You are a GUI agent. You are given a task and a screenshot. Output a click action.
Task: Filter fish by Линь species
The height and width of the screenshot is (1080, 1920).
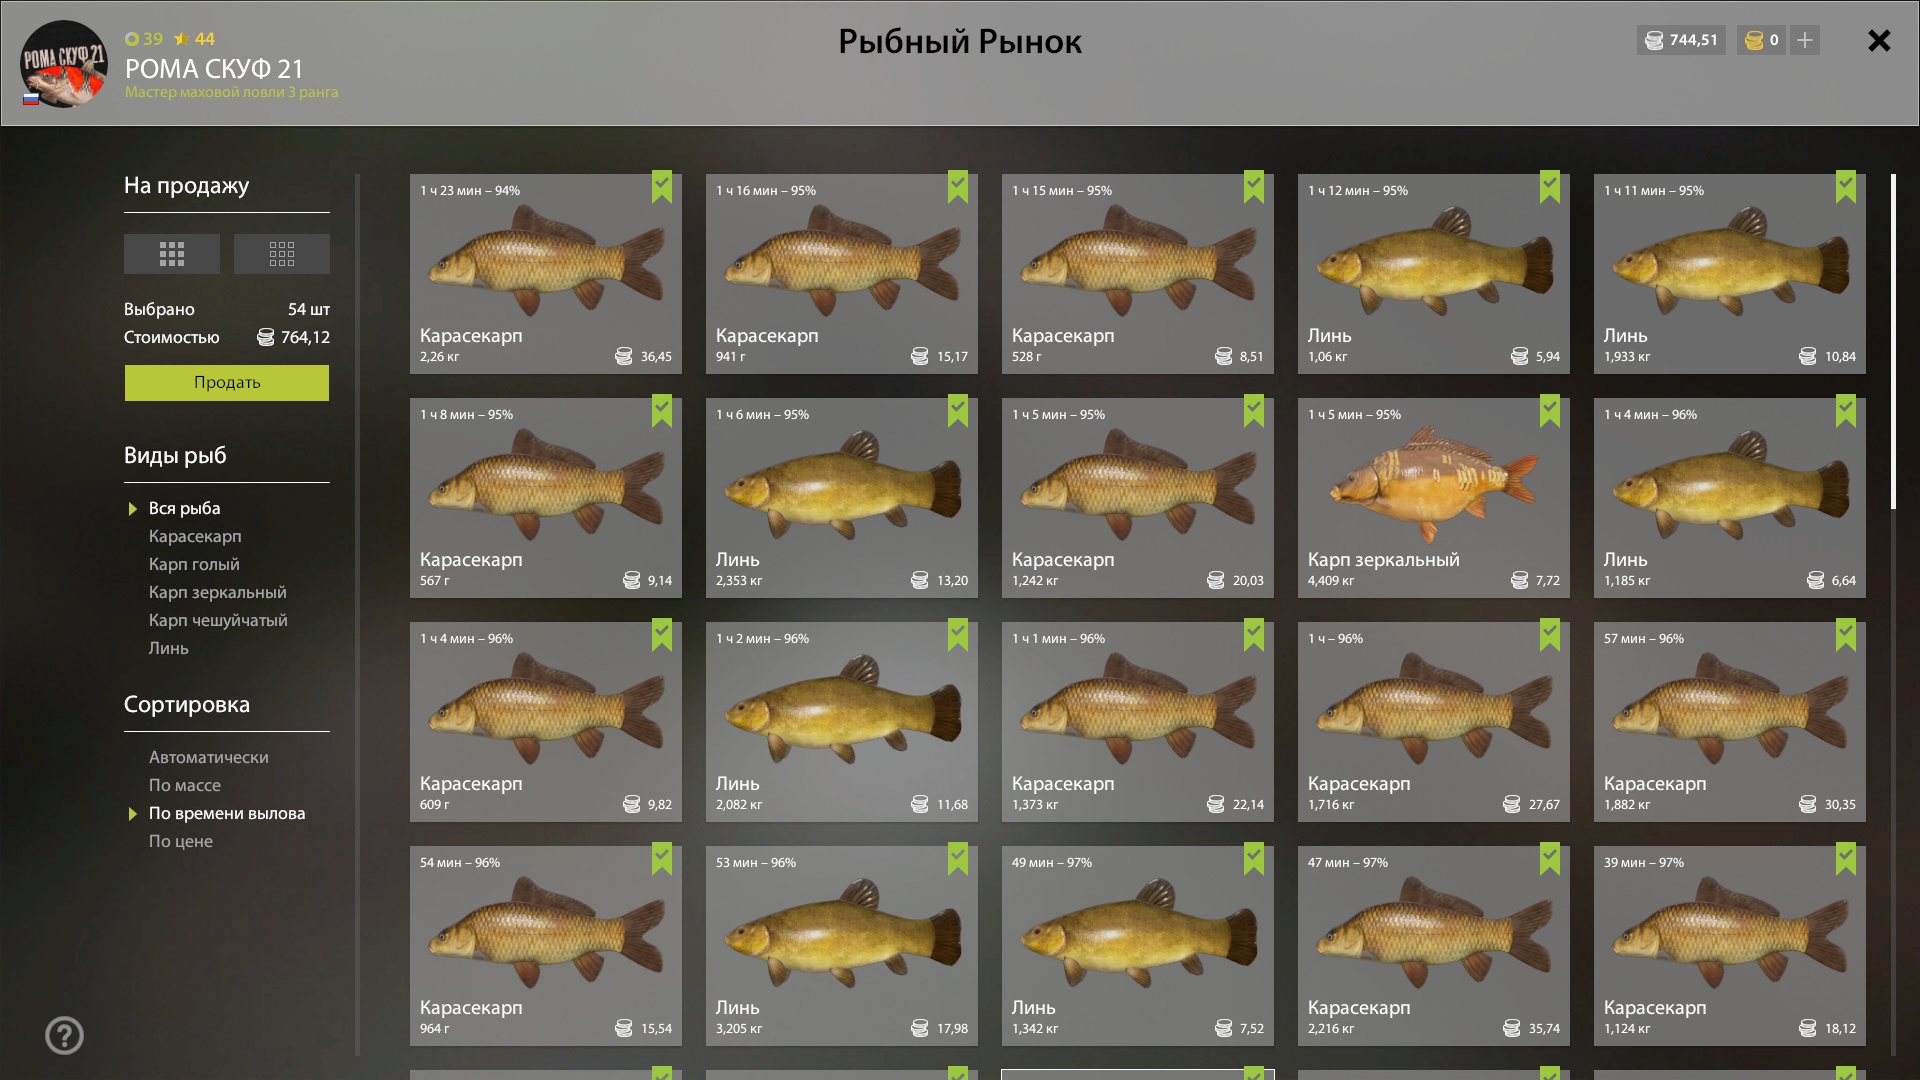[x=168, y=648]
